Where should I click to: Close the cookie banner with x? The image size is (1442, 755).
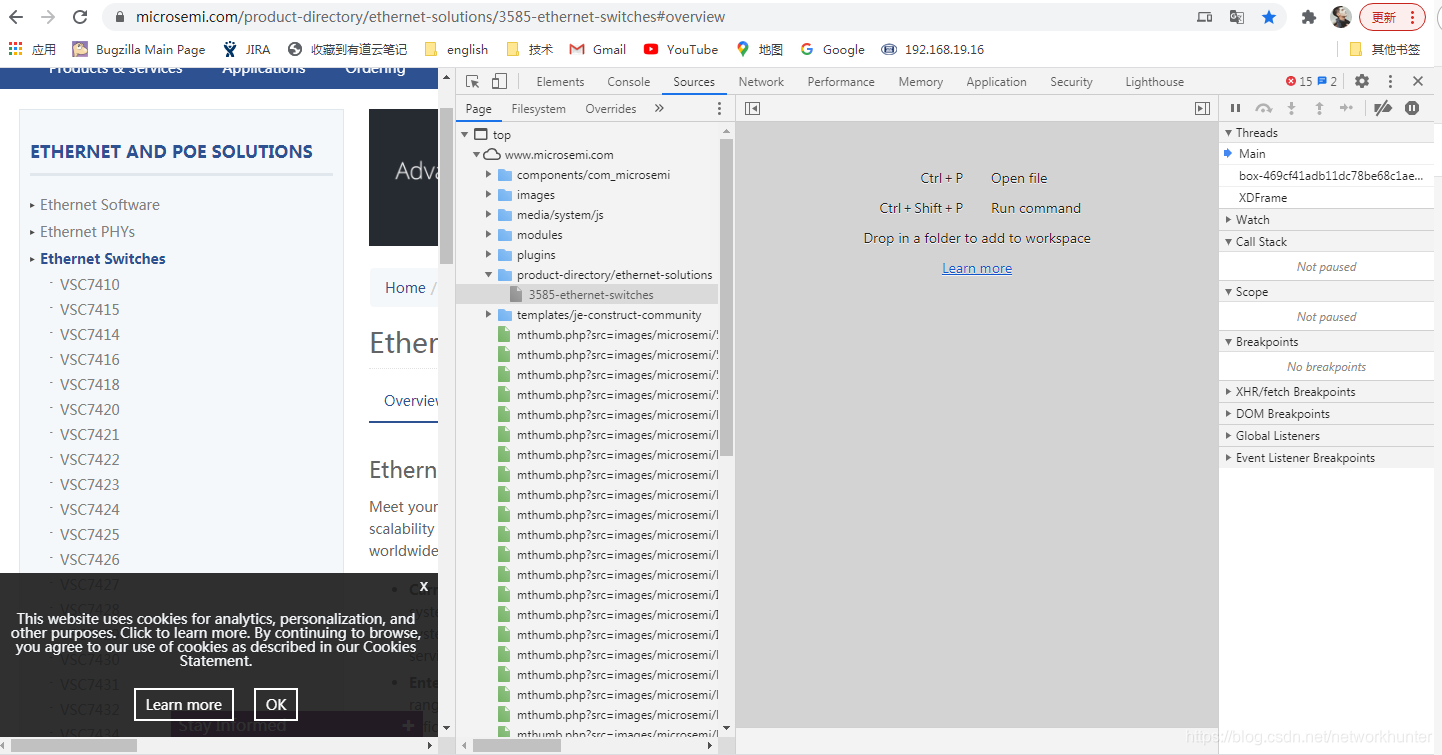click(424, 587)
